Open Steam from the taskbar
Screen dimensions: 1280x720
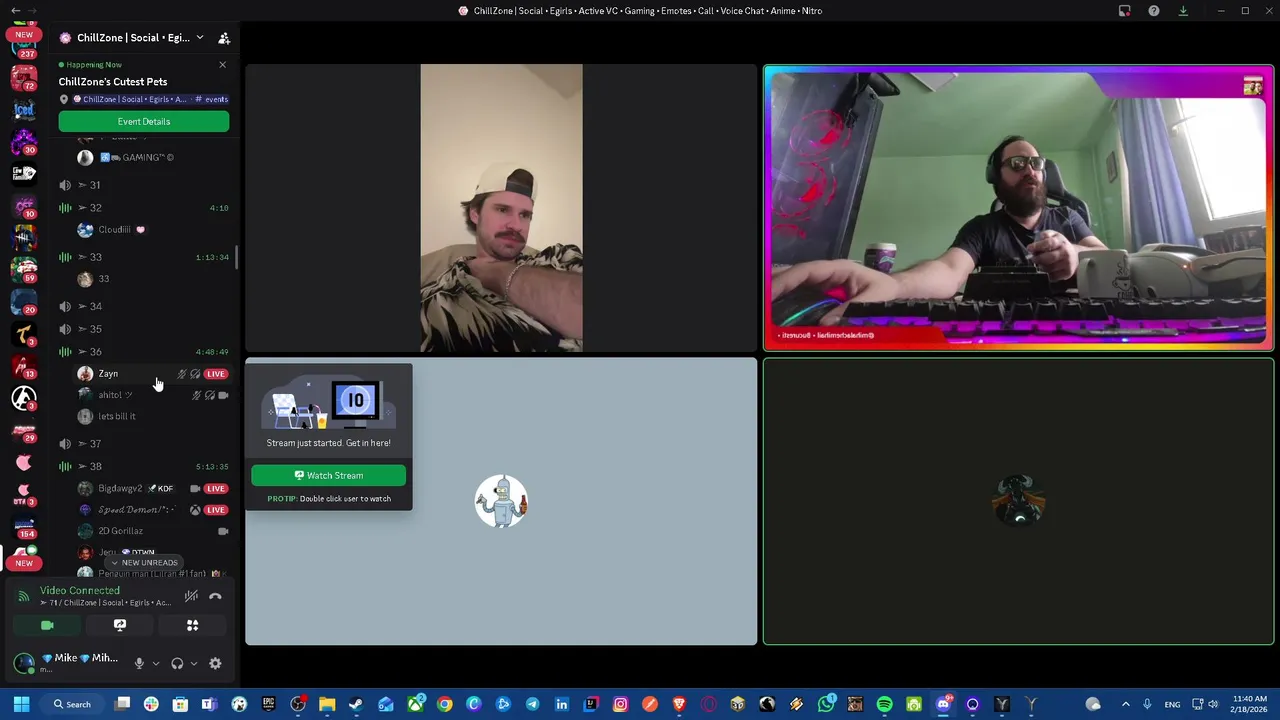point(356,704)
